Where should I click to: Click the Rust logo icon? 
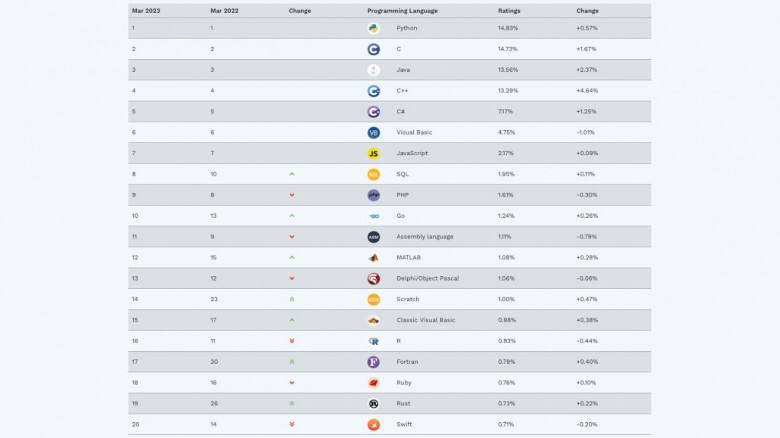[x=373, y=403]
